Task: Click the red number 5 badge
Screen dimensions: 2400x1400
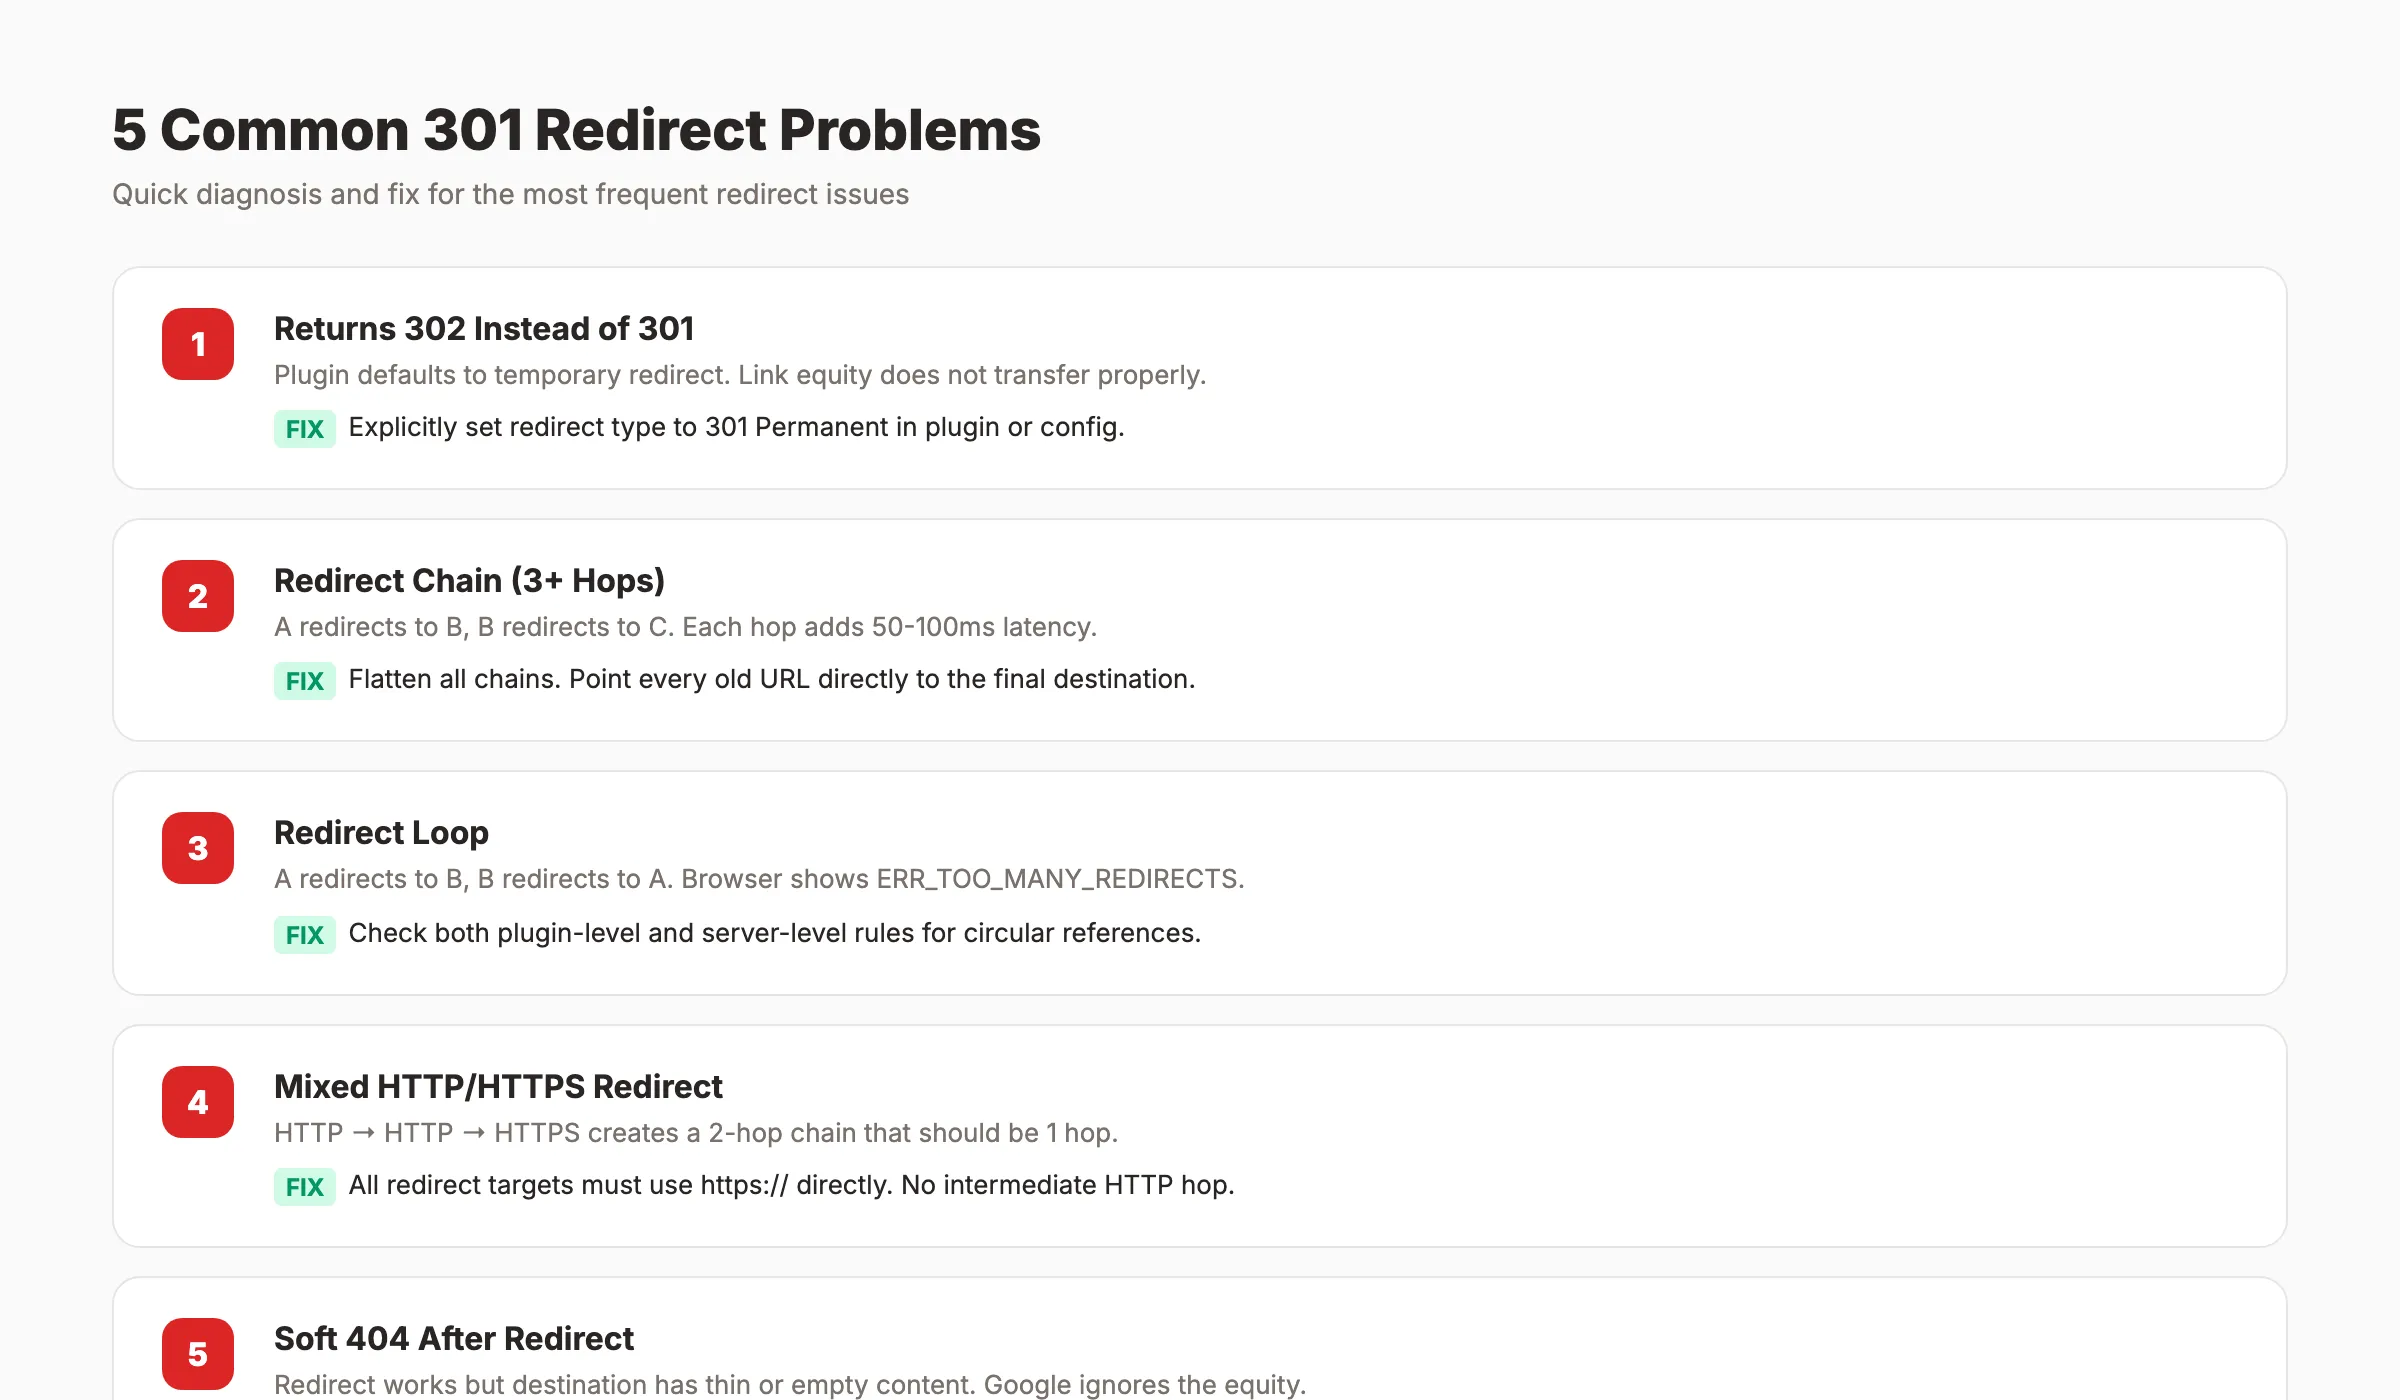Action: coord(198,1354)
